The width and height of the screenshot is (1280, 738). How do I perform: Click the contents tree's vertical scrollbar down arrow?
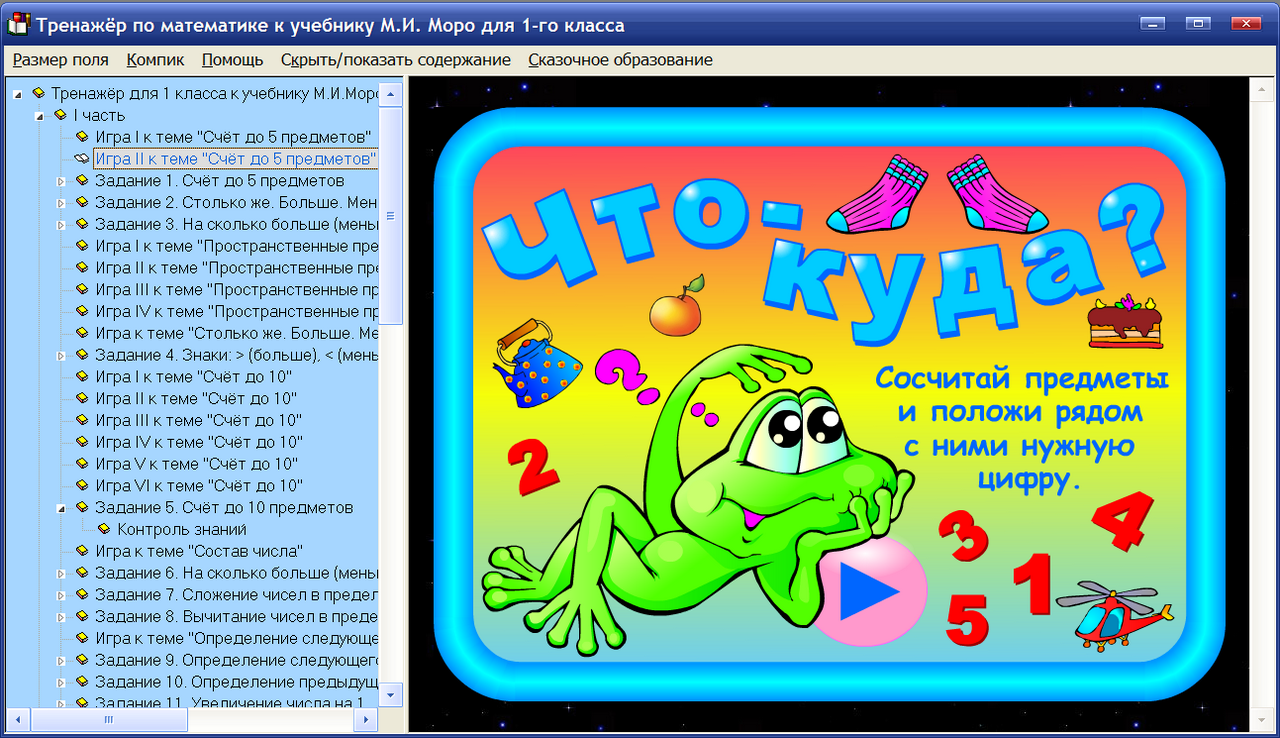pyautogui.click(x=391, y=694)
